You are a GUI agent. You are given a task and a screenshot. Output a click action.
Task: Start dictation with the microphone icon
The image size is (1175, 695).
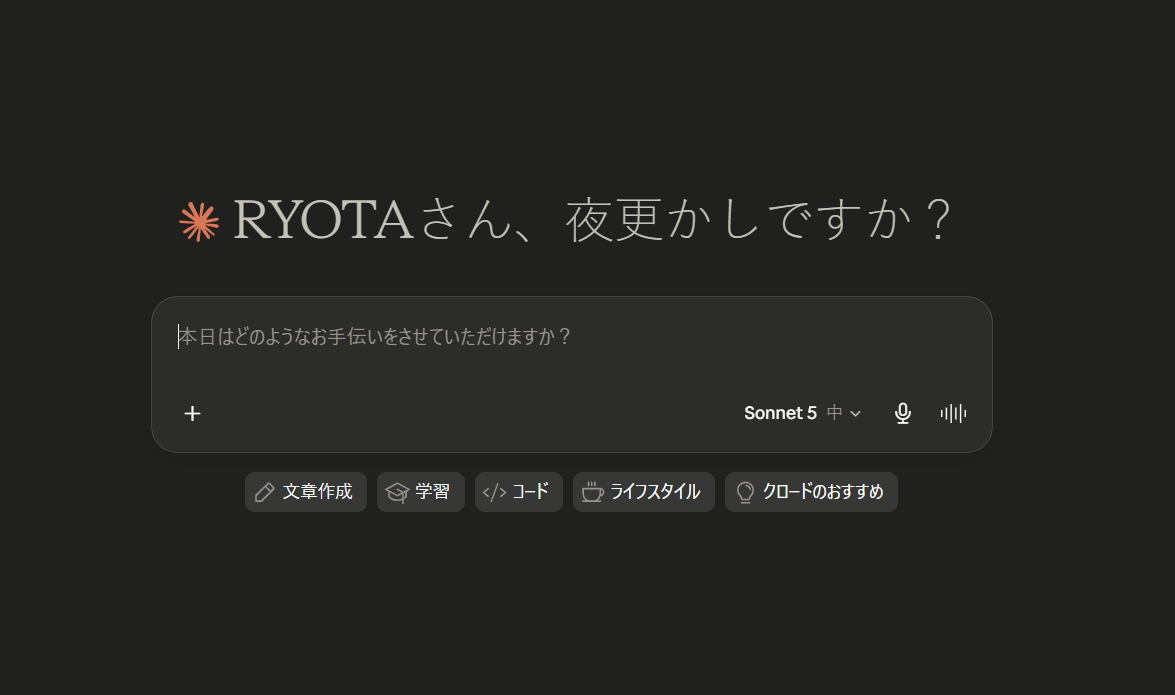(903, 413)
